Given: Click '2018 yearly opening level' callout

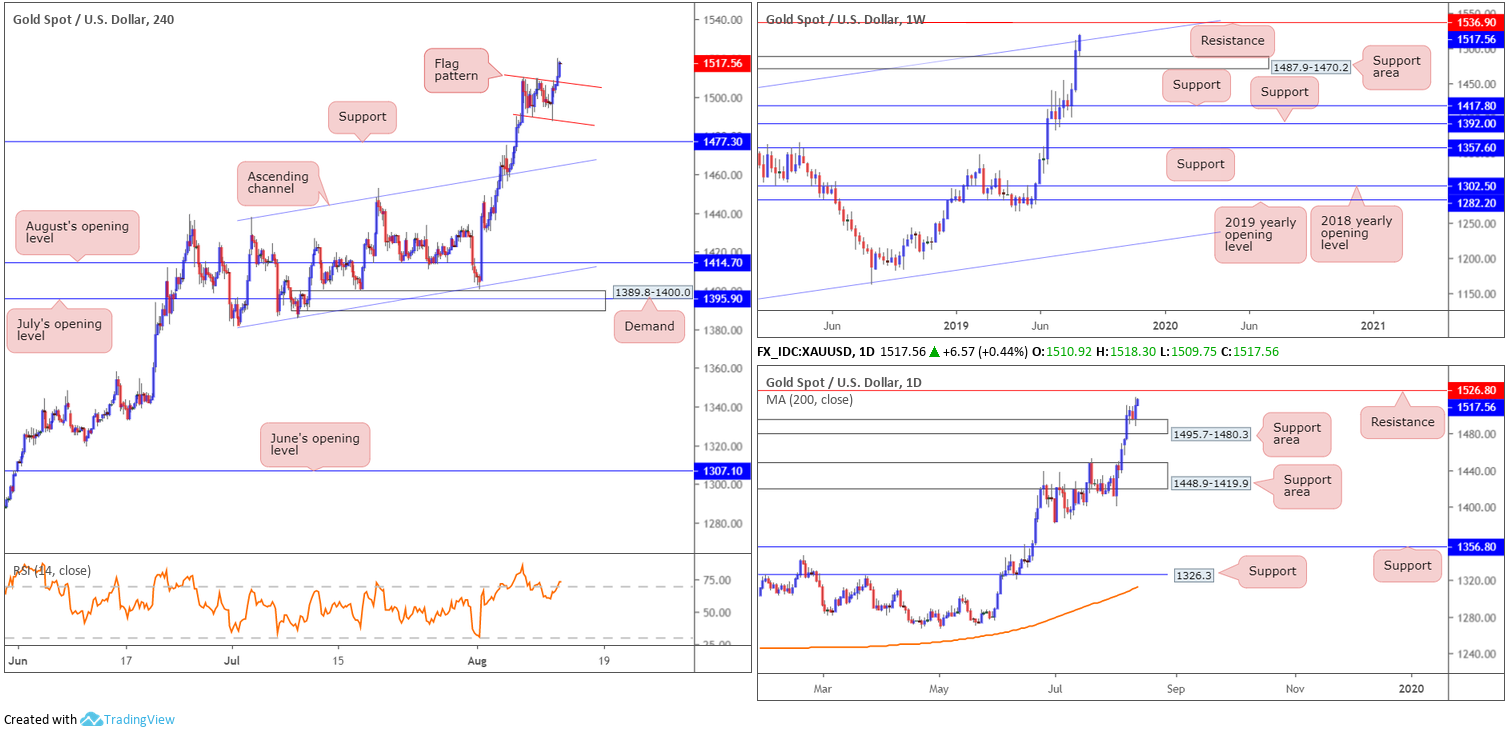Looking at the screenshot, I should click(1356, 233).
